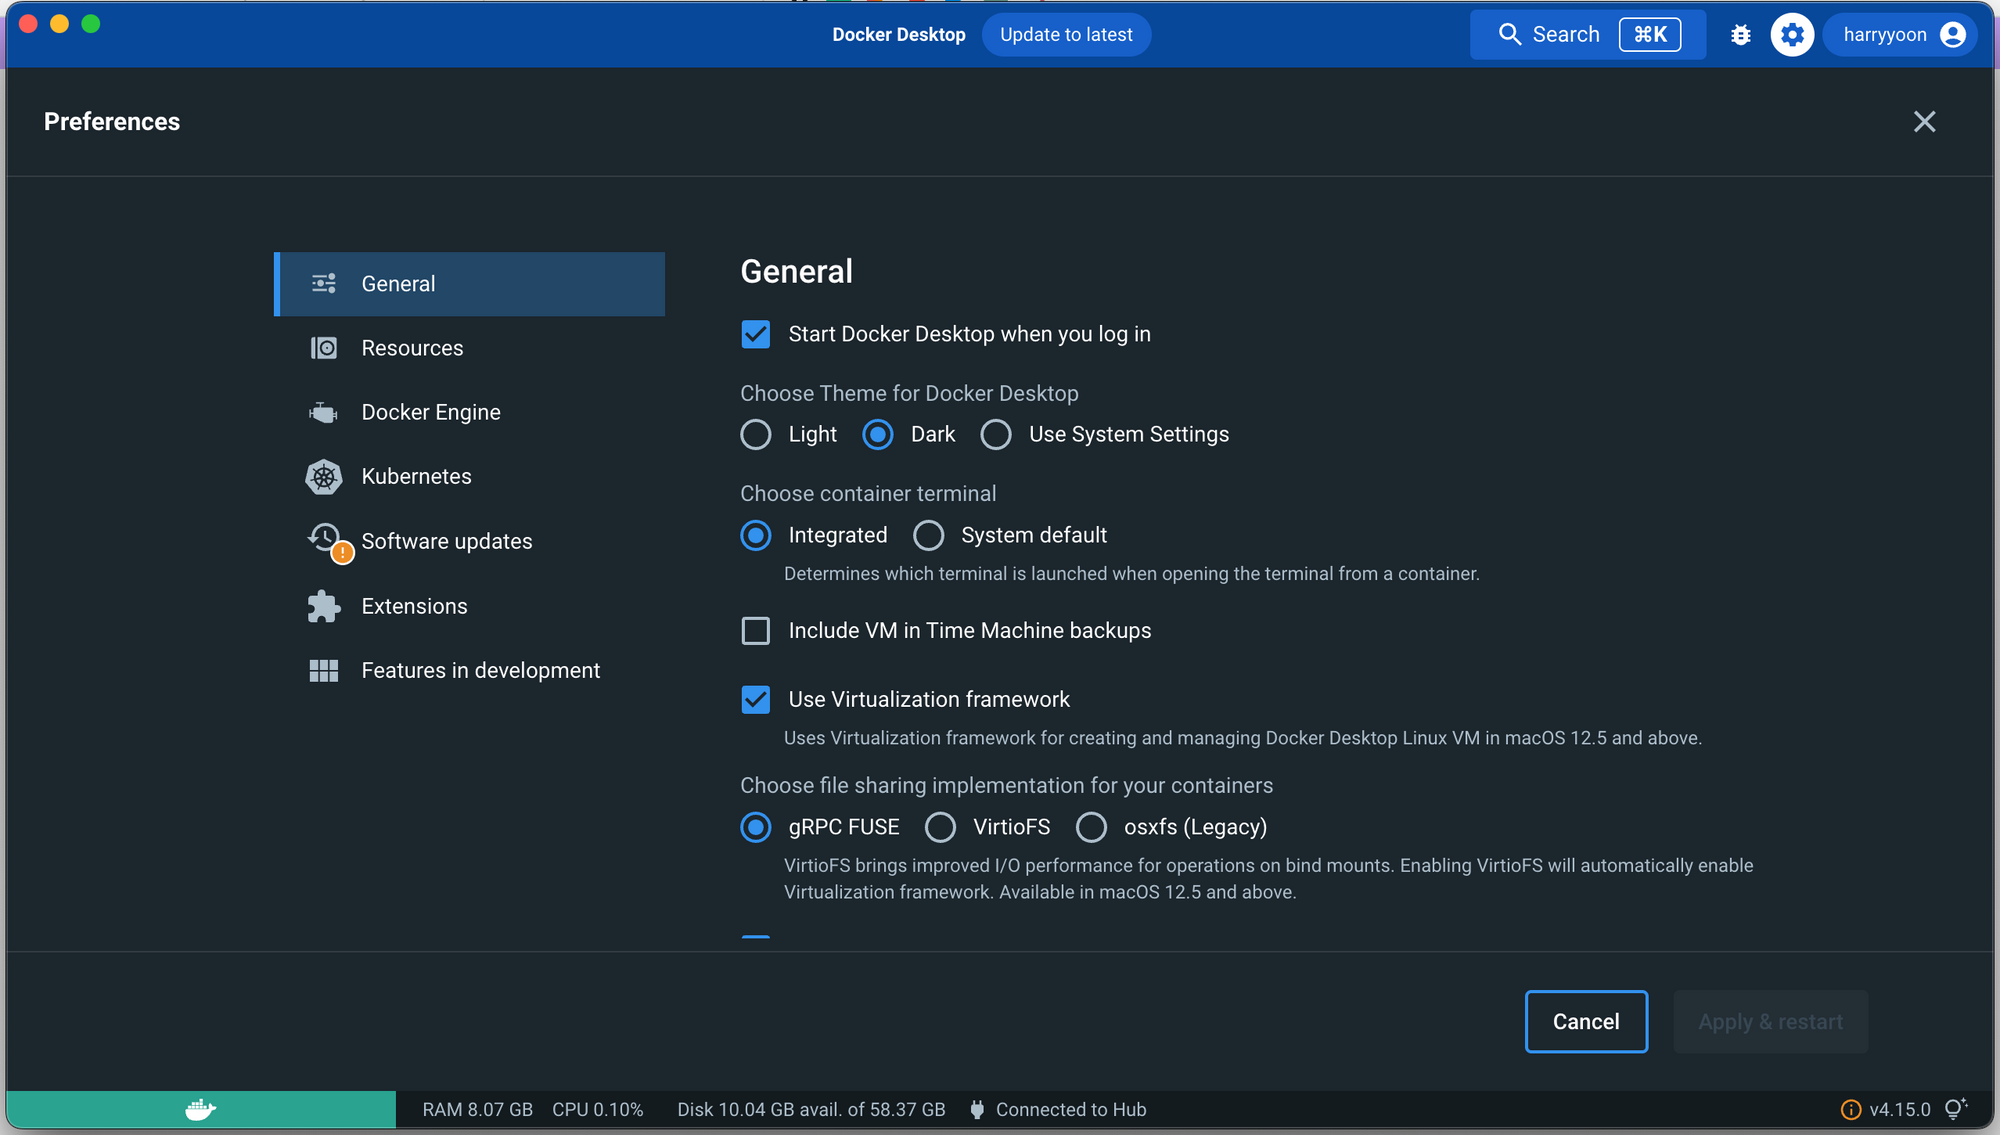2000x1135 pixels.
Task: Click the Cancel button
Action: point(1586,1021)
